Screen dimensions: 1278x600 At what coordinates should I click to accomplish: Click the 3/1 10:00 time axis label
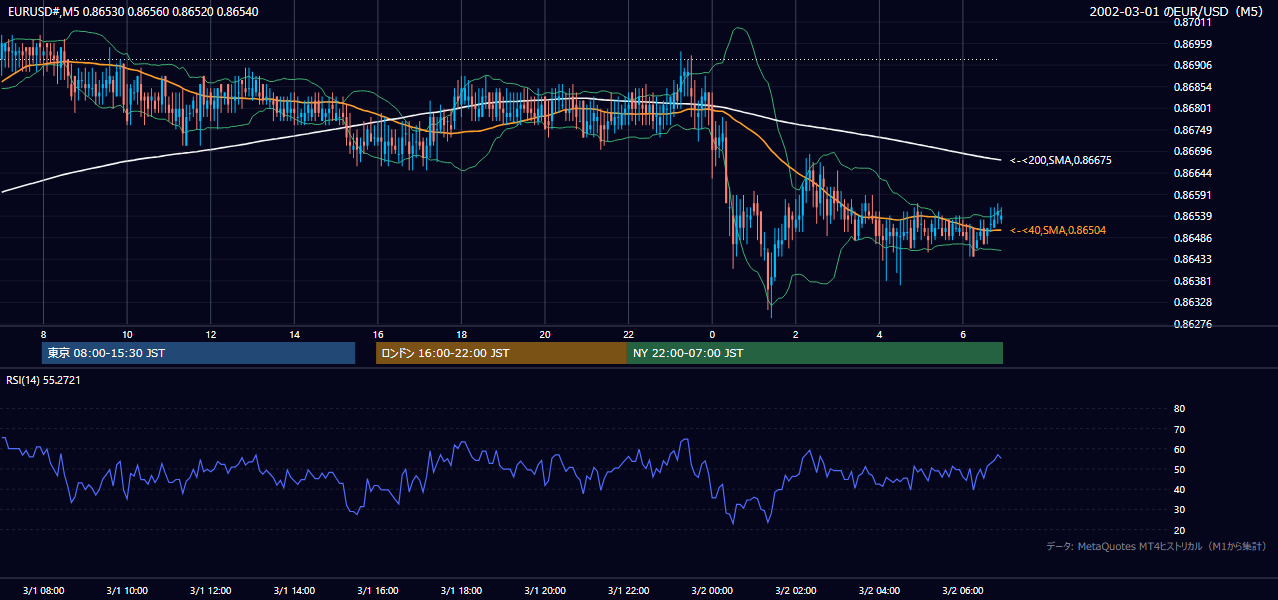click(127, 590)
